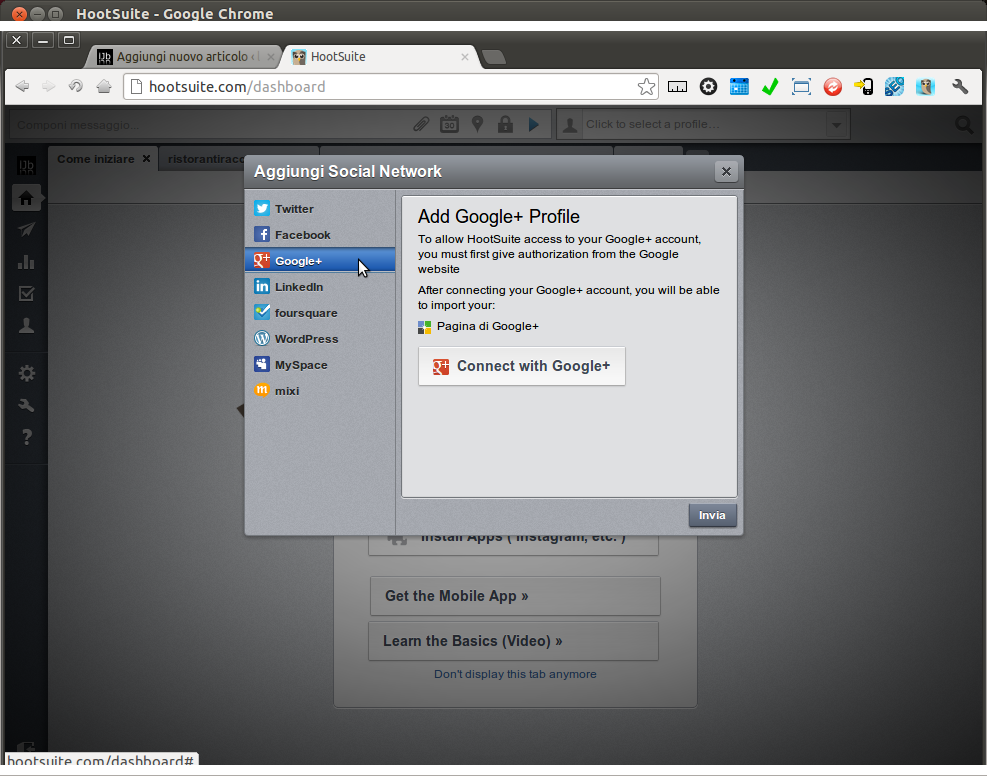
Task: Expand profile selector dropdown arrow
Action: coord(837,125)
